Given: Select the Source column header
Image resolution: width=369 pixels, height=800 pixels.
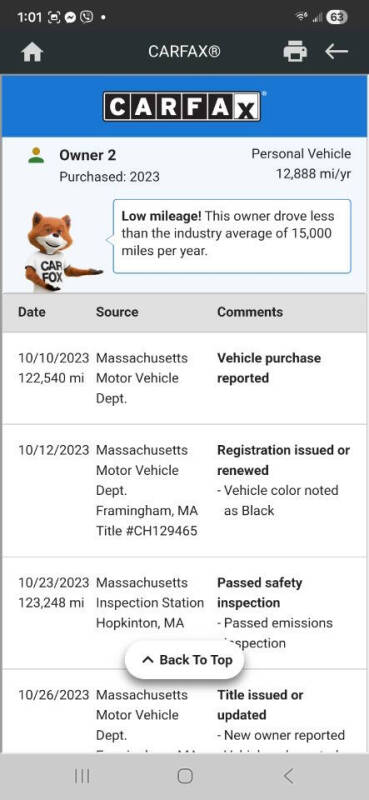Looking at the screenshot, I should click(117, 312).
